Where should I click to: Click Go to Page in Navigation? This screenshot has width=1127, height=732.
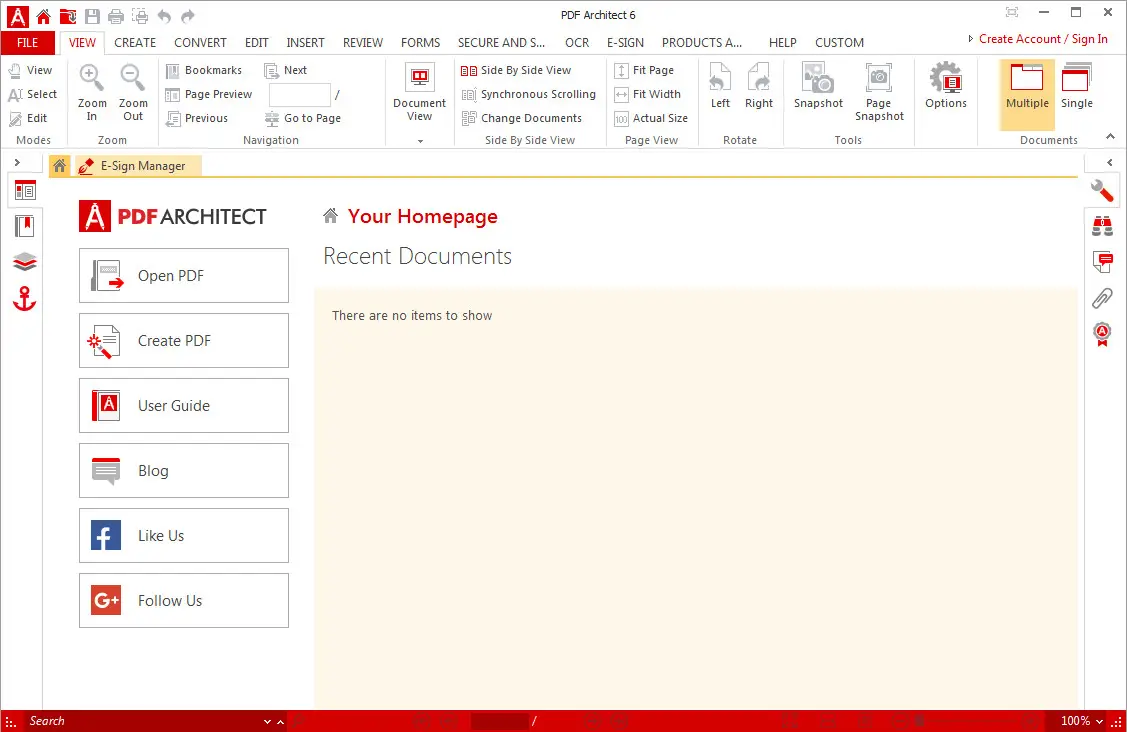coord(303,118)
